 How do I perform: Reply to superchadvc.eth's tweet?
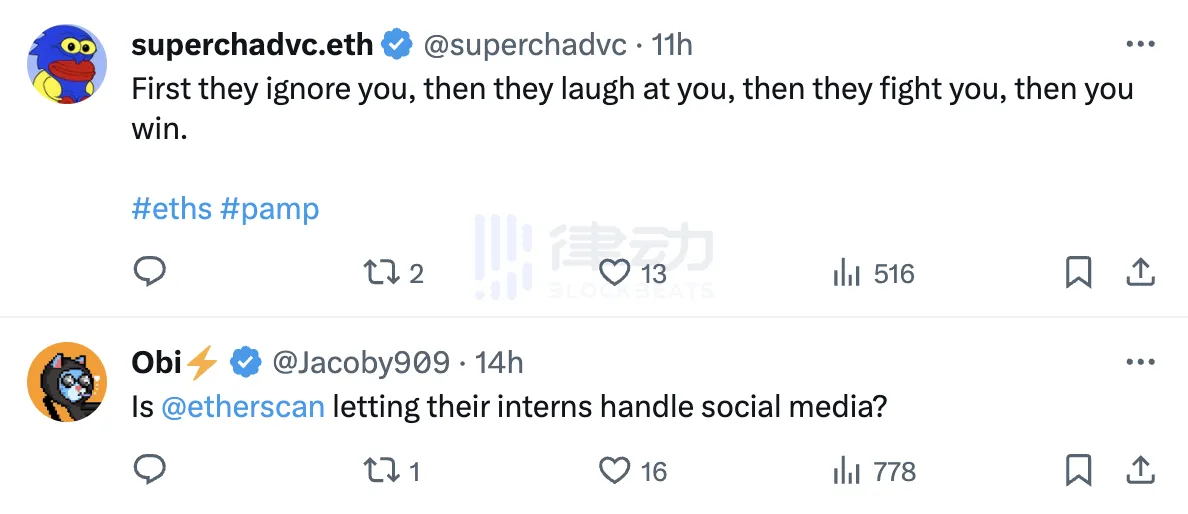click(149, 272)
